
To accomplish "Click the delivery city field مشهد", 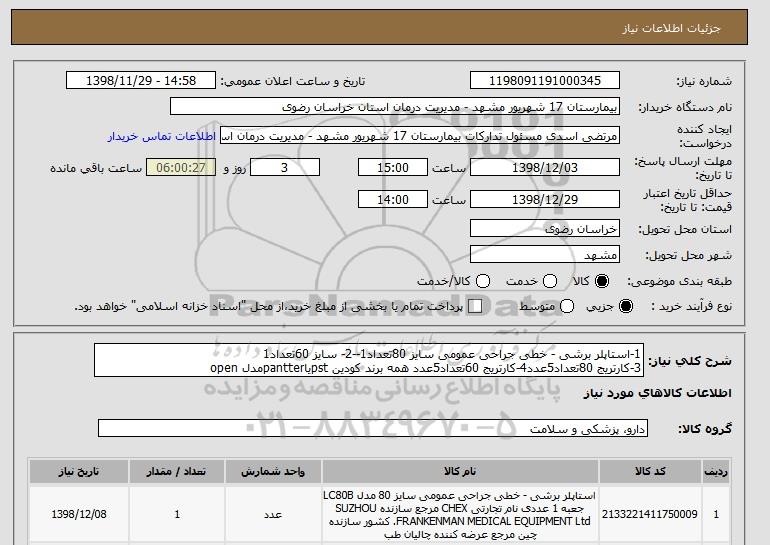I will click(x=545, y=255).
